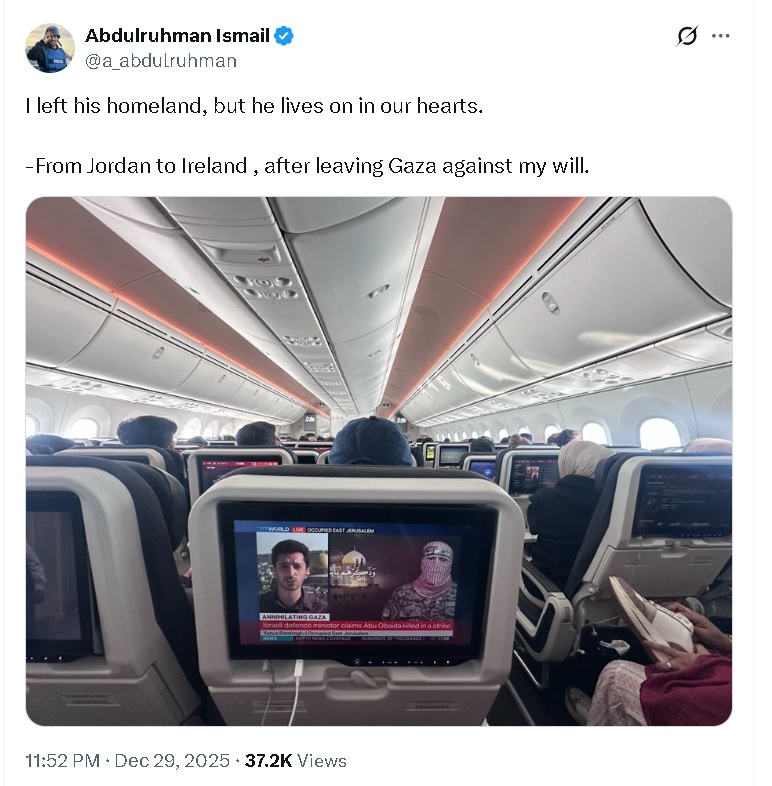Click the tweet text about his homeland
772x786 pixels.
[254, 106]
